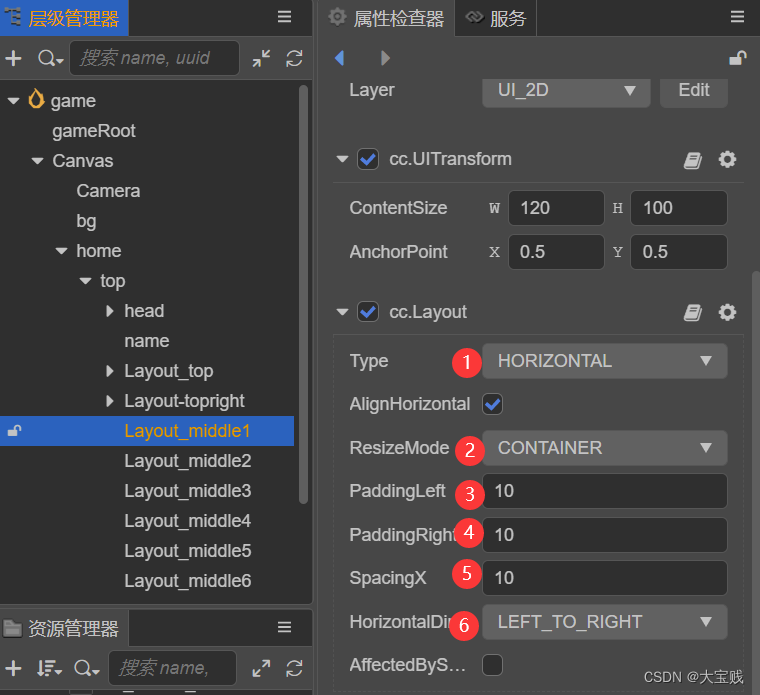The image size is (760, 695).
Task: Open the cc.Layout component settings gear
Action: (727, 312)
